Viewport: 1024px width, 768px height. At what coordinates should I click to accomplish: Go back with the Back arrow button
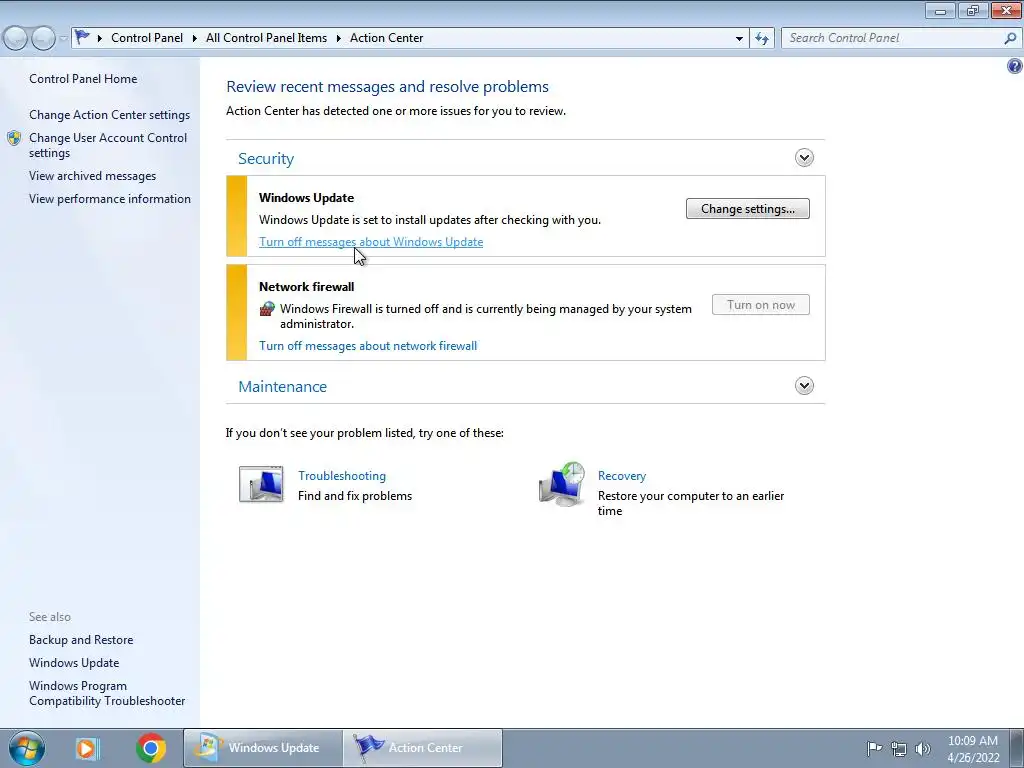[x=15, y=38]
